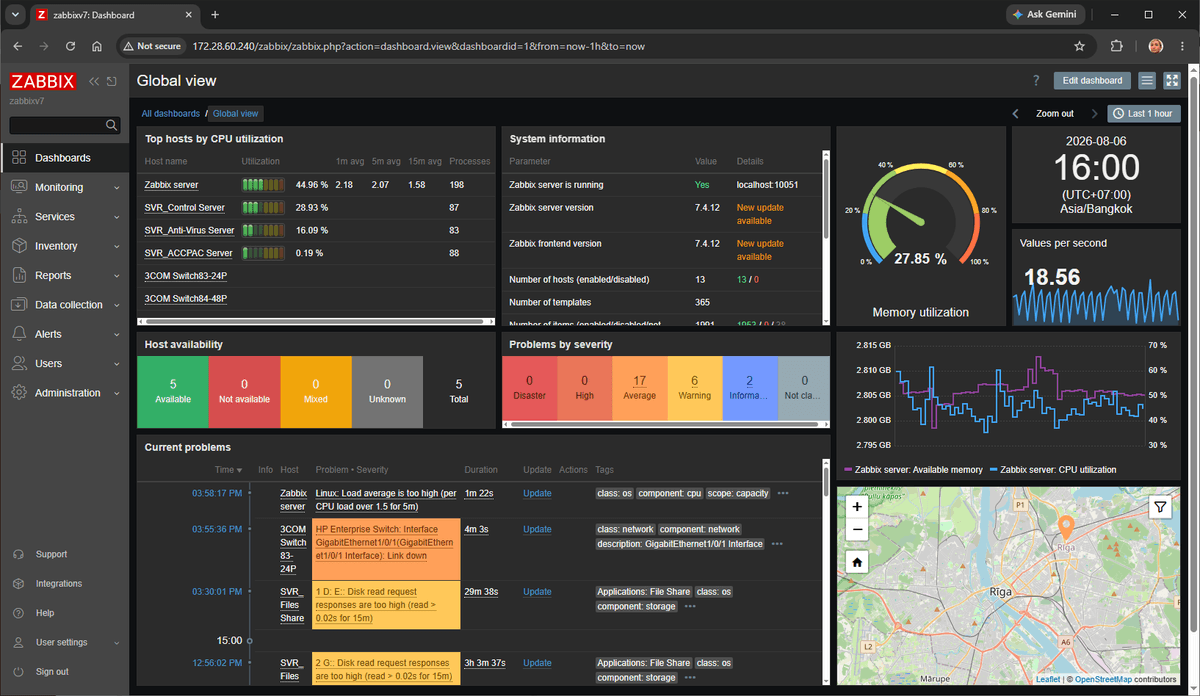Open Alerts section chevron
Screen dimensions: 1200x696
tap(117, 334)
